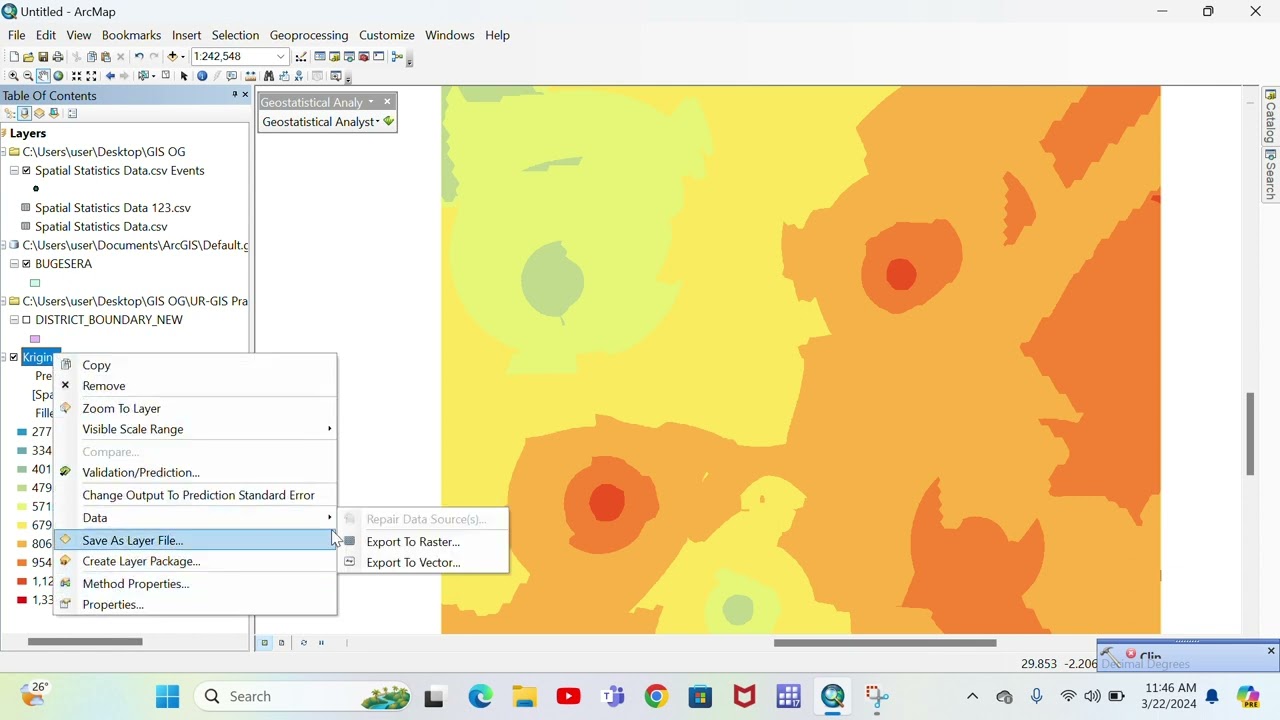The image size is (1280, 720).
Task: Choose Zoom To Layer in context menu
Action: 195,408
